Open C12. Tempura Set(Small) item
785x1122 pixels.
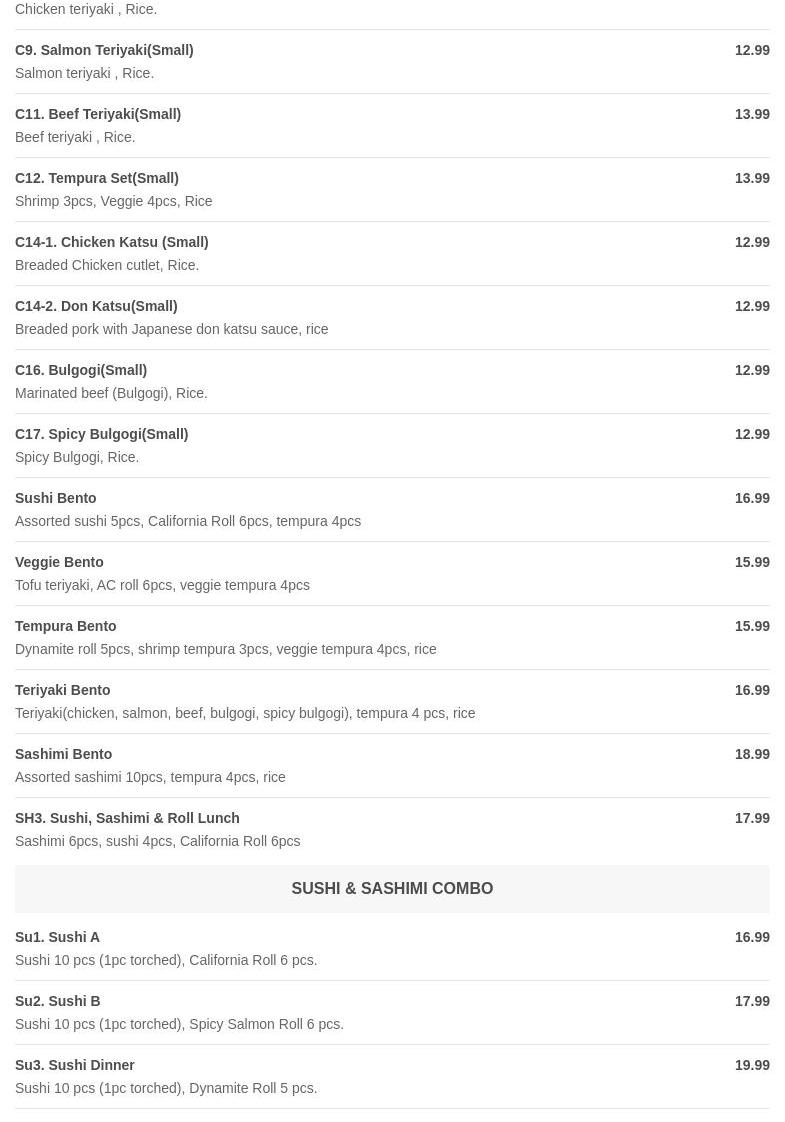point(97,178)
